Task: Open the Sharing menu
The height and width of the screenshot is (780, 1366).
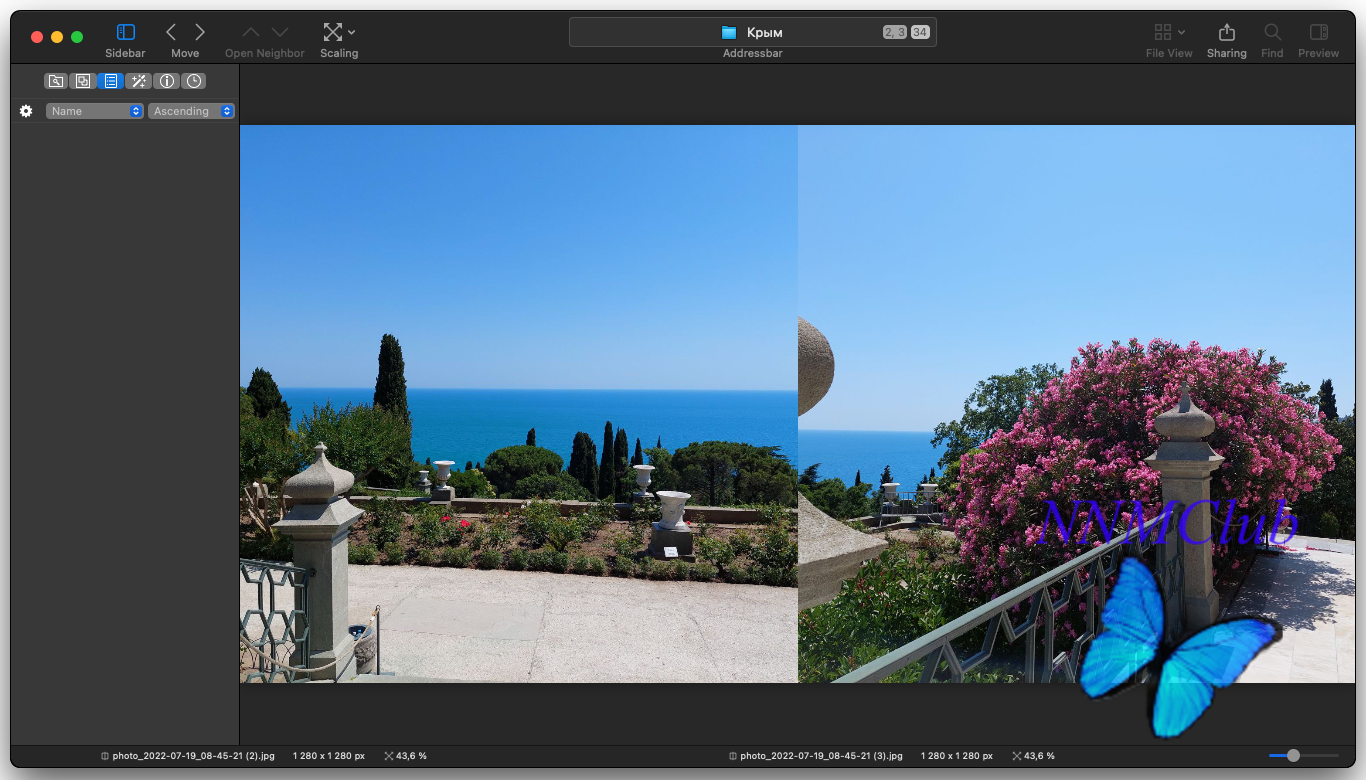Action: pyautogui.click(x=1227, y=32)
